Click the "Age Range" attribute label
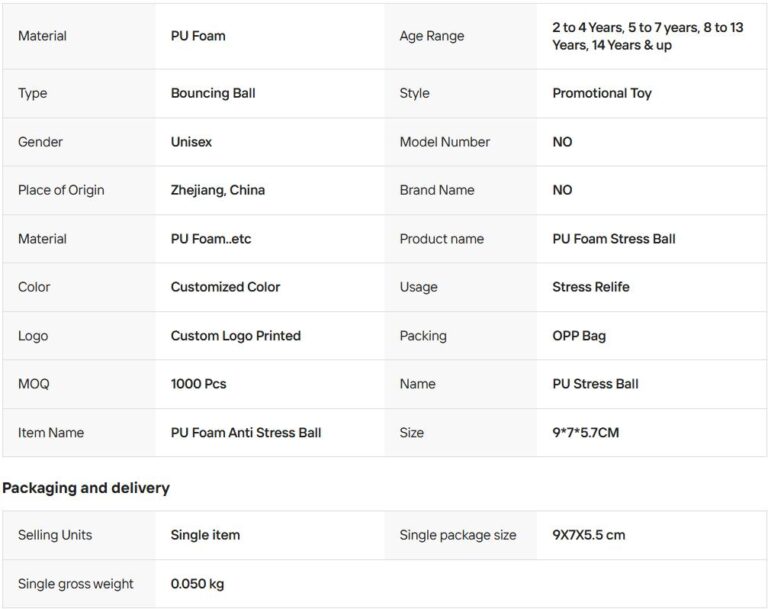The image size is (768, 609). (432, 36)
